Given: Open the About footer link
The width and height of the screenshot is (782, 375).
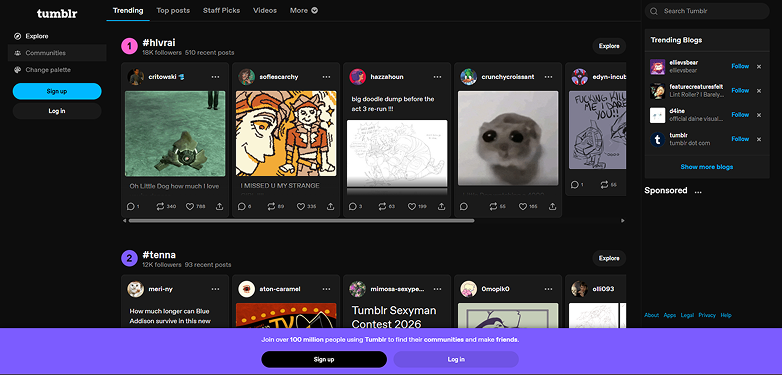Looking at the screenshot, I should tap(651, 315).
